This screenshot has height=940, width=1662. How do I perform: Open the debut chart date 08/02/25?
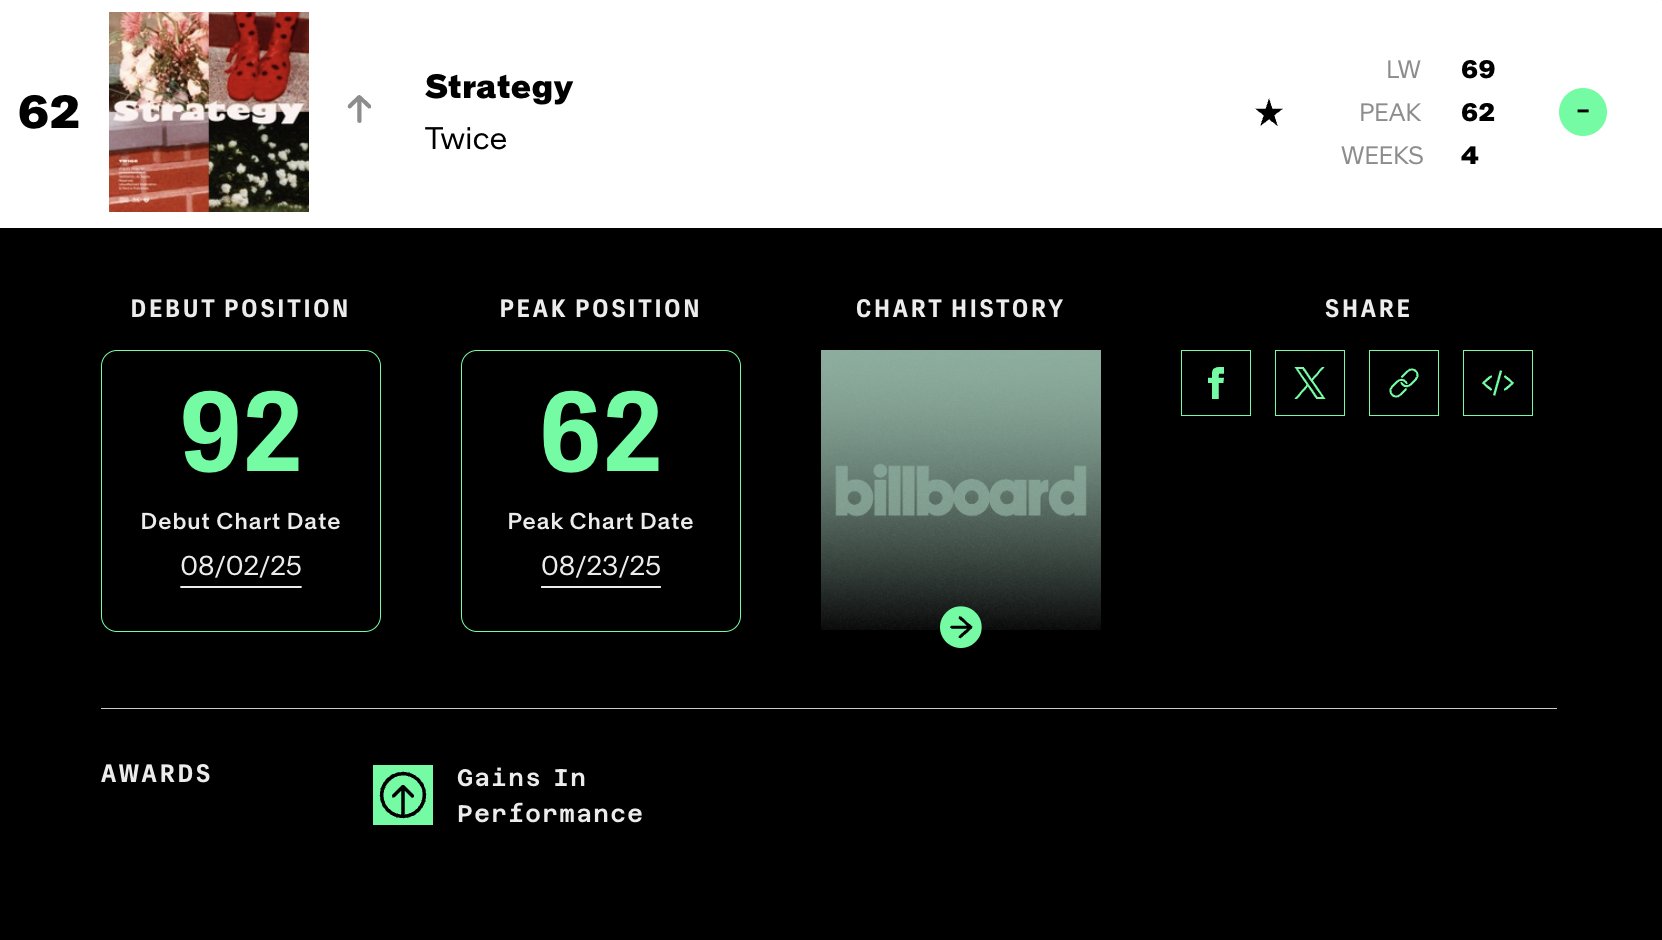point(241,566)
